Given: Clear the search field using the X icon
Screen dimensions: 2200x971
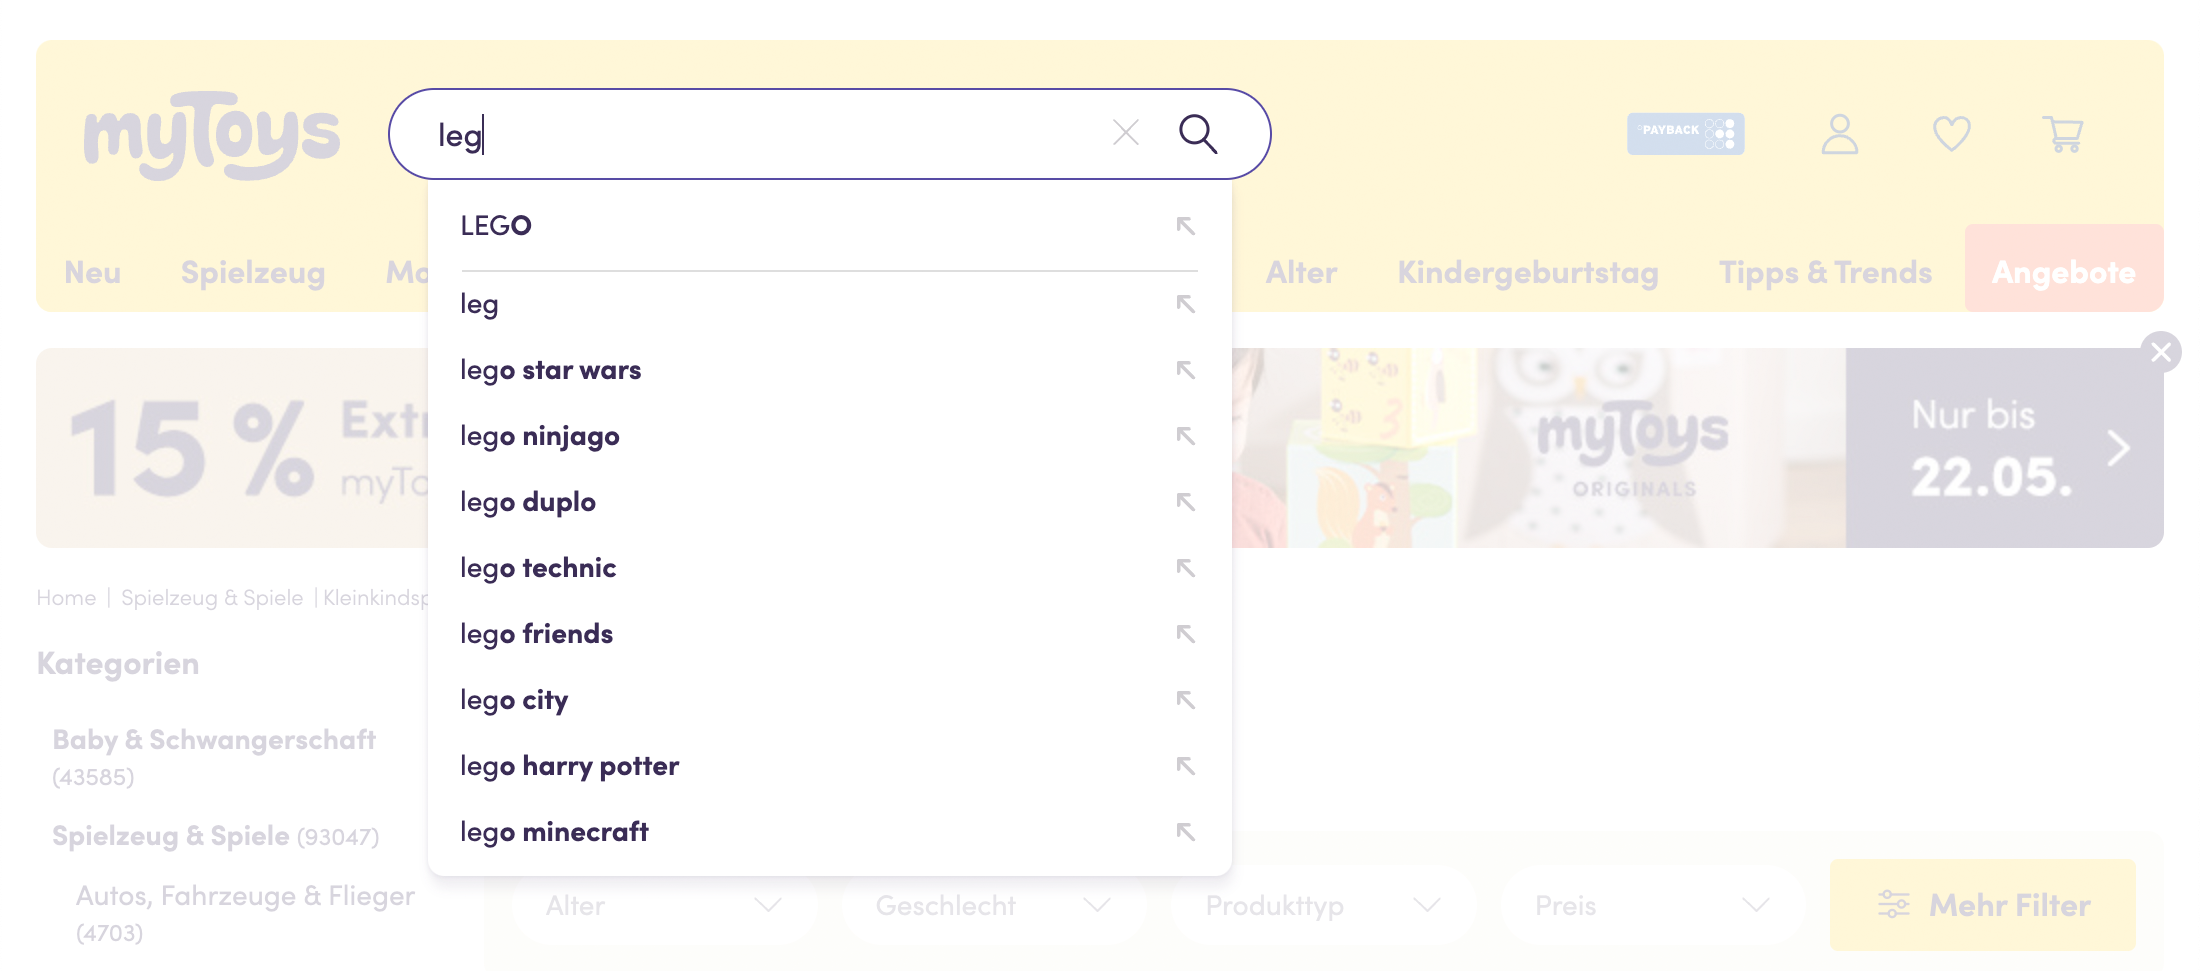Looking at the screenshot, I should pos(1126,132).
